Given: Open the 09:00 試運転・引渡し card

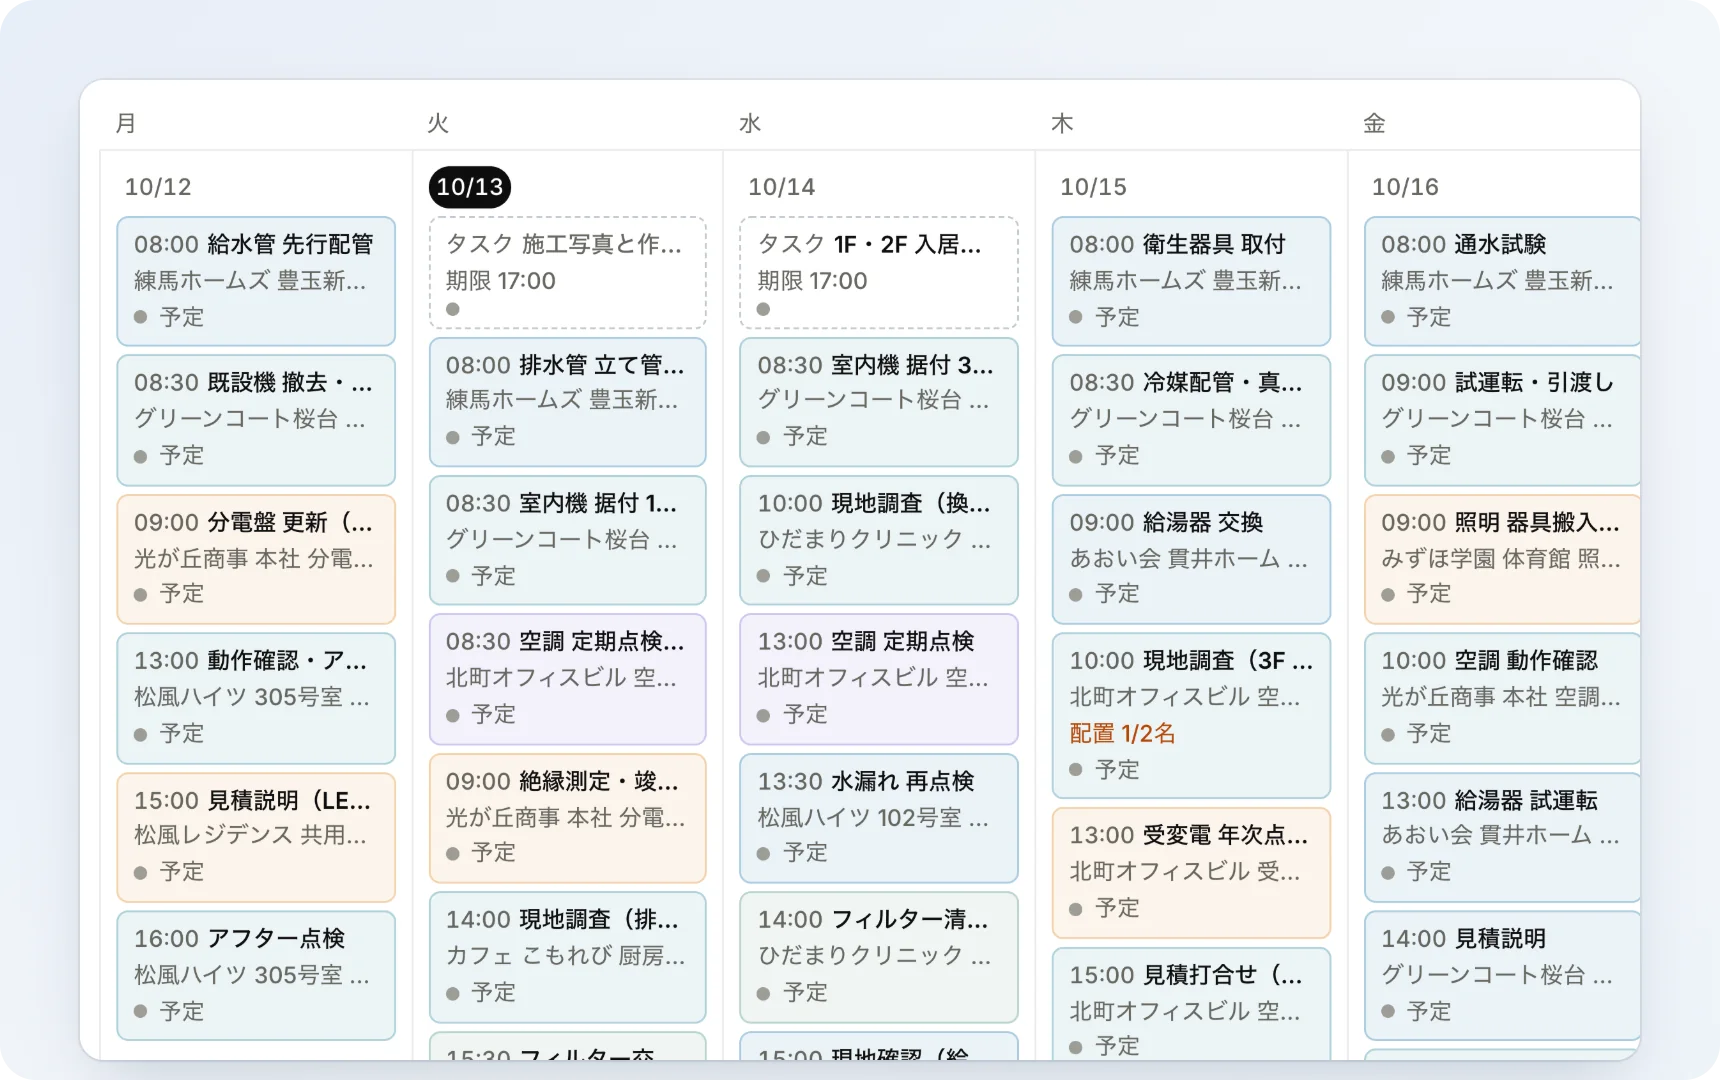Looking at the screenshot, I should click(1502, 420).
